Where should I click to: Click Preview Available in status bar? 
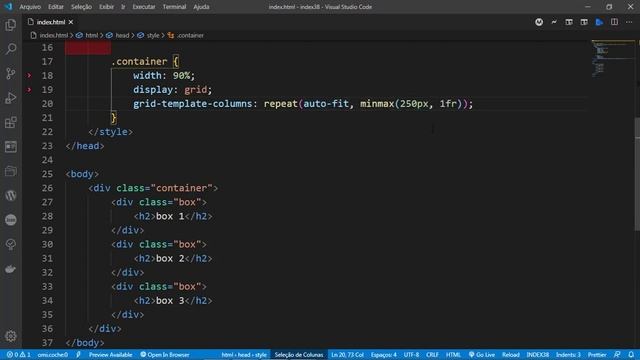pos(110,355)
